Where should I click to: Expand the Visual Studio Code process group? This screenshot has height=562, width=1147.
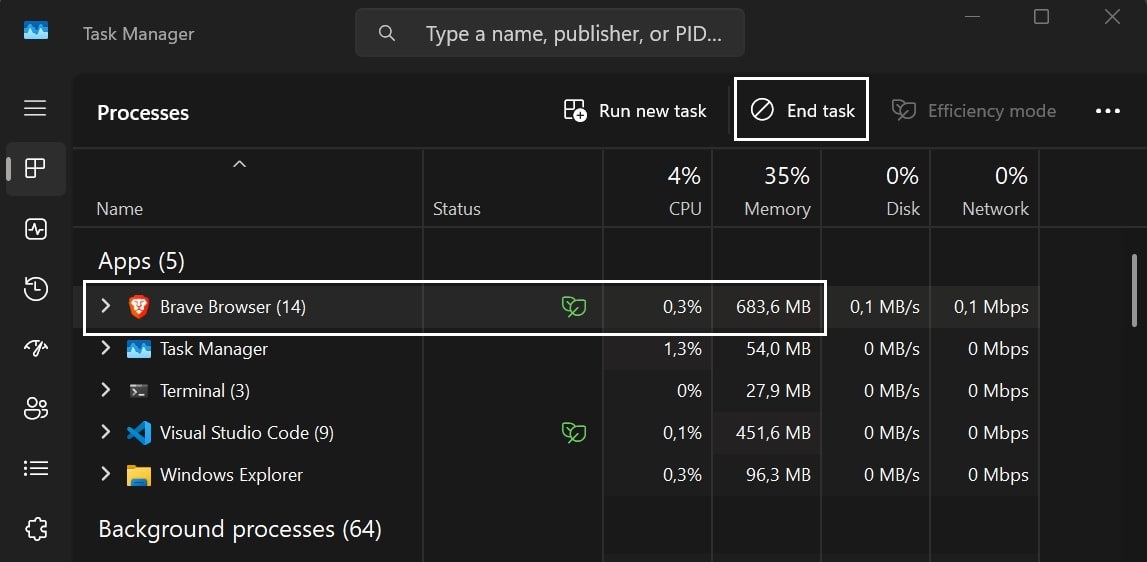tap(105, 432)
